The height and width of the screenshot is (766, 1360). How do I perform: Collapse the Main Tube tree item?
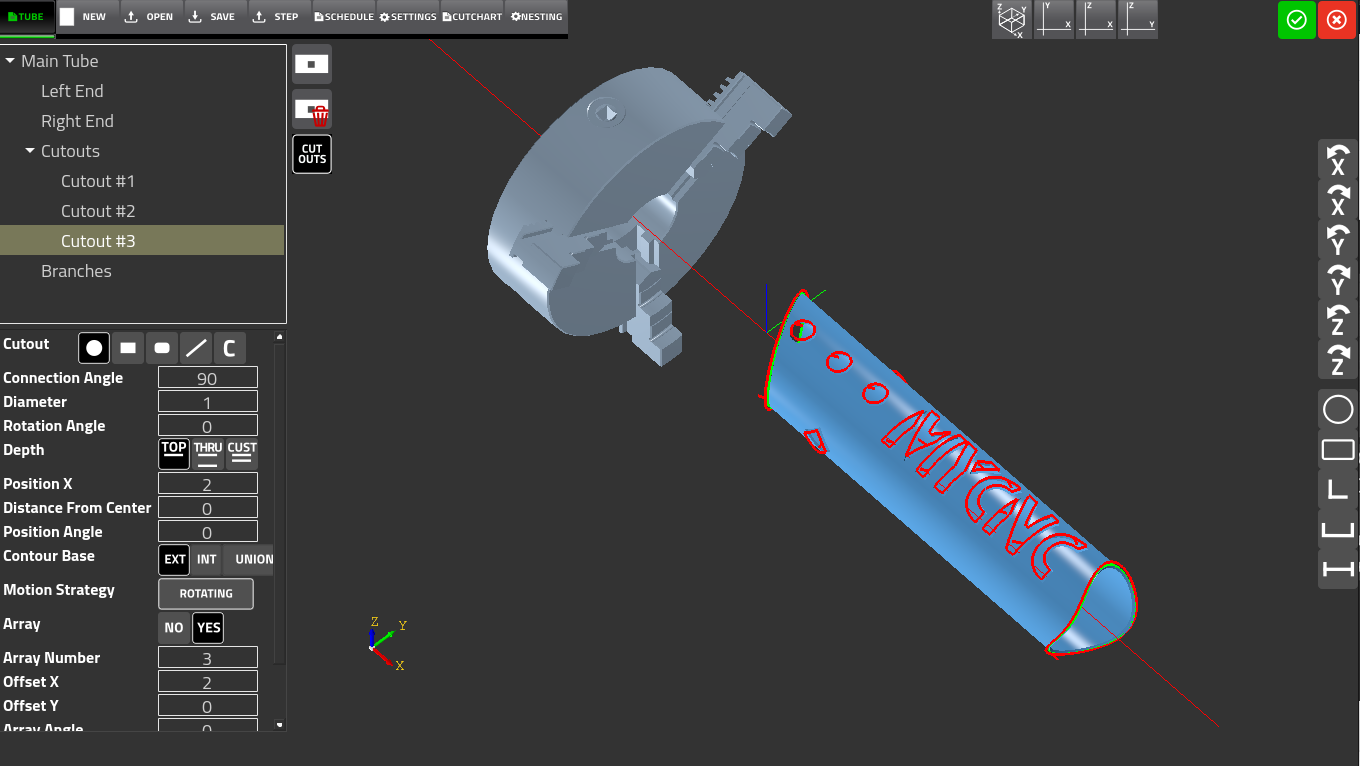coord(12,60)
